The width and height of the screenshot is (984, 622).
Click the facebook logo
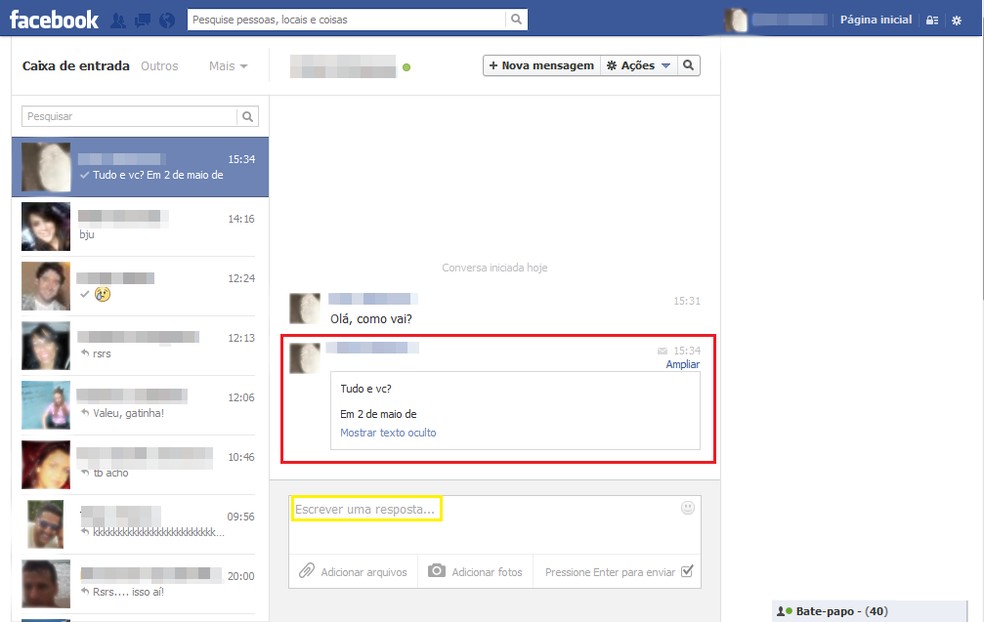tap(52, 19)
